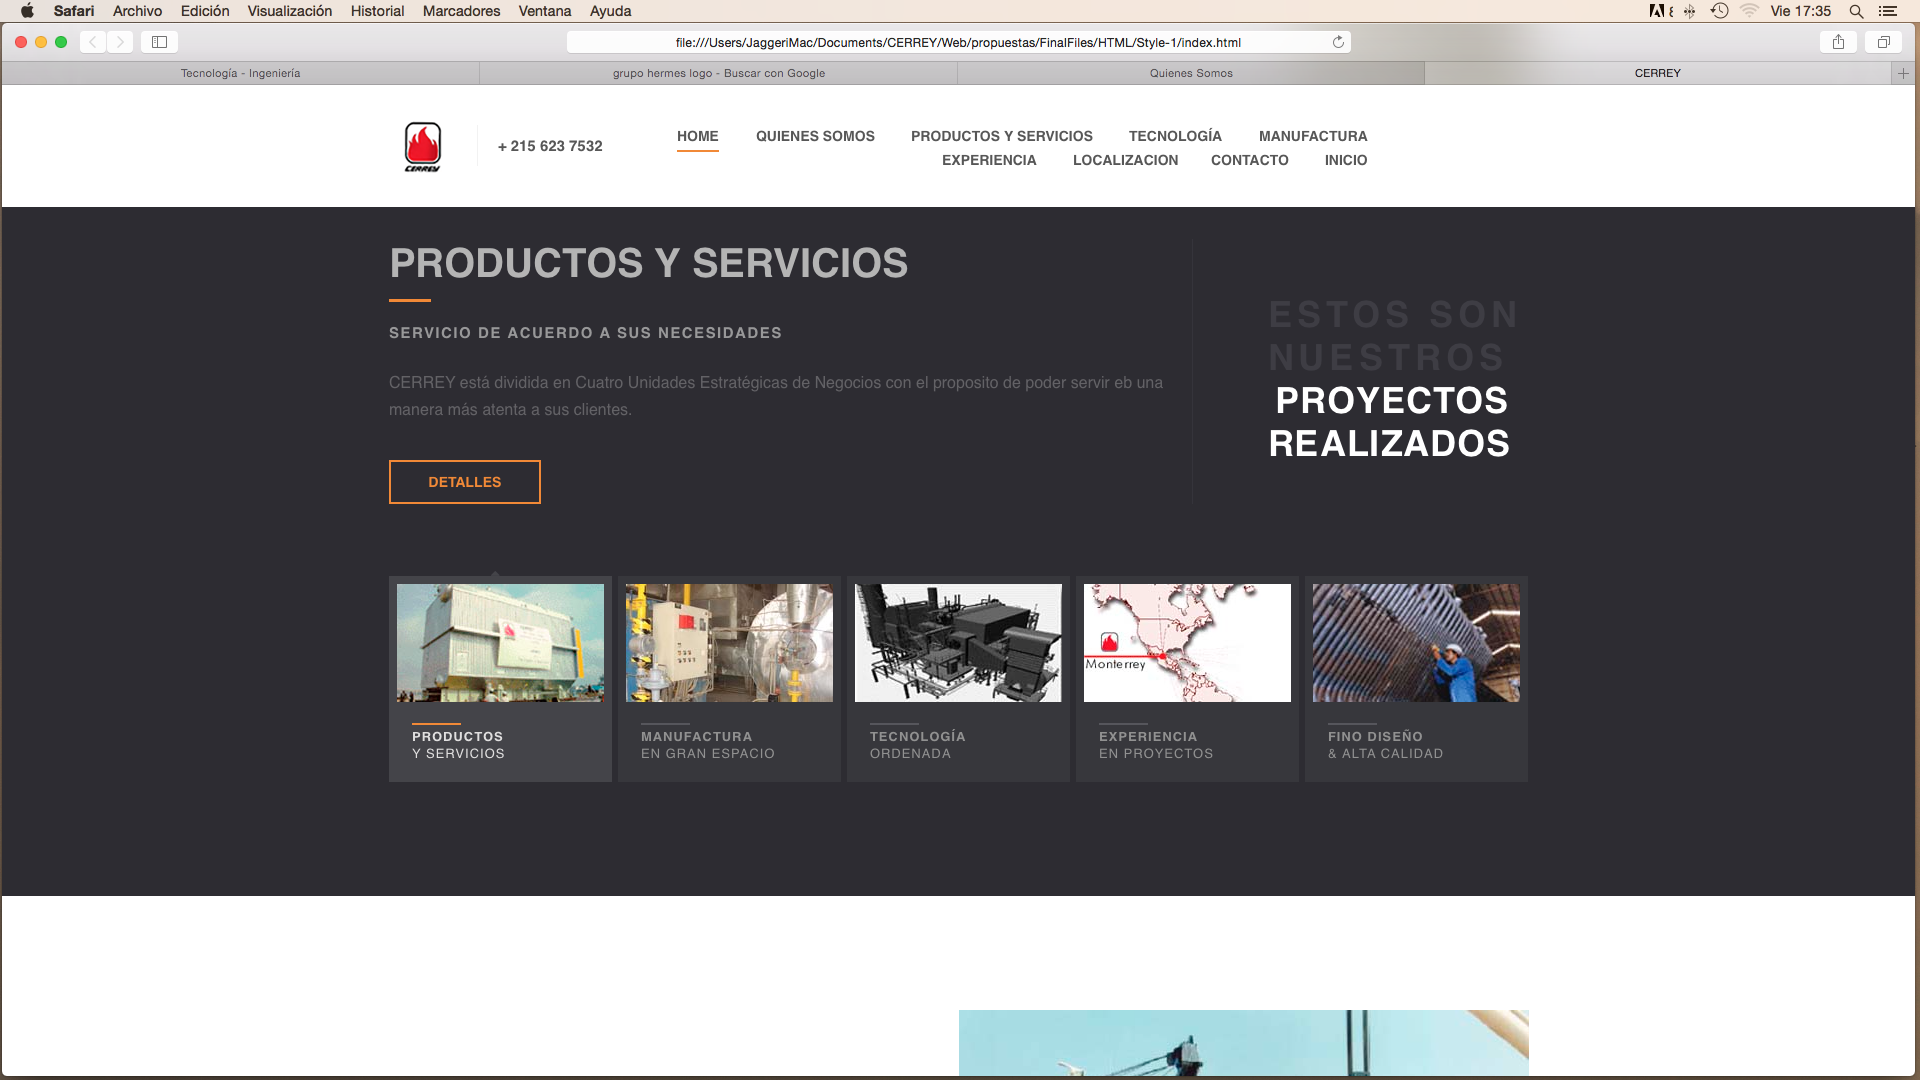
Task: Add a new tab with plus icon
Action: pyautogui.click(x=1903, y=73)
